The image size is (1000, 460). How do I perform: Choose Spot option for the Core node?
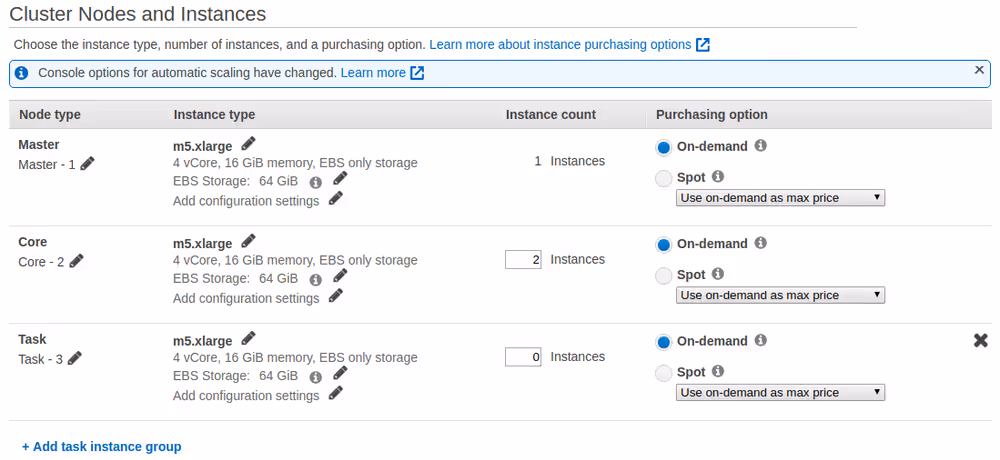point(664,276)
